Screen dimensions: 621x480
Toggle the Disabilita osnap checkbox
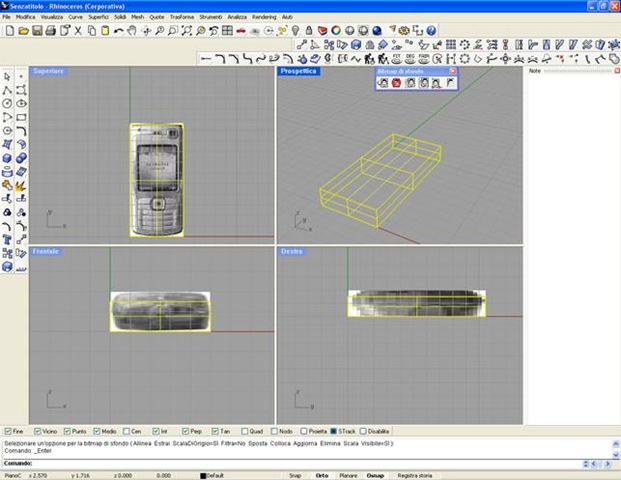tap(364, 431)
